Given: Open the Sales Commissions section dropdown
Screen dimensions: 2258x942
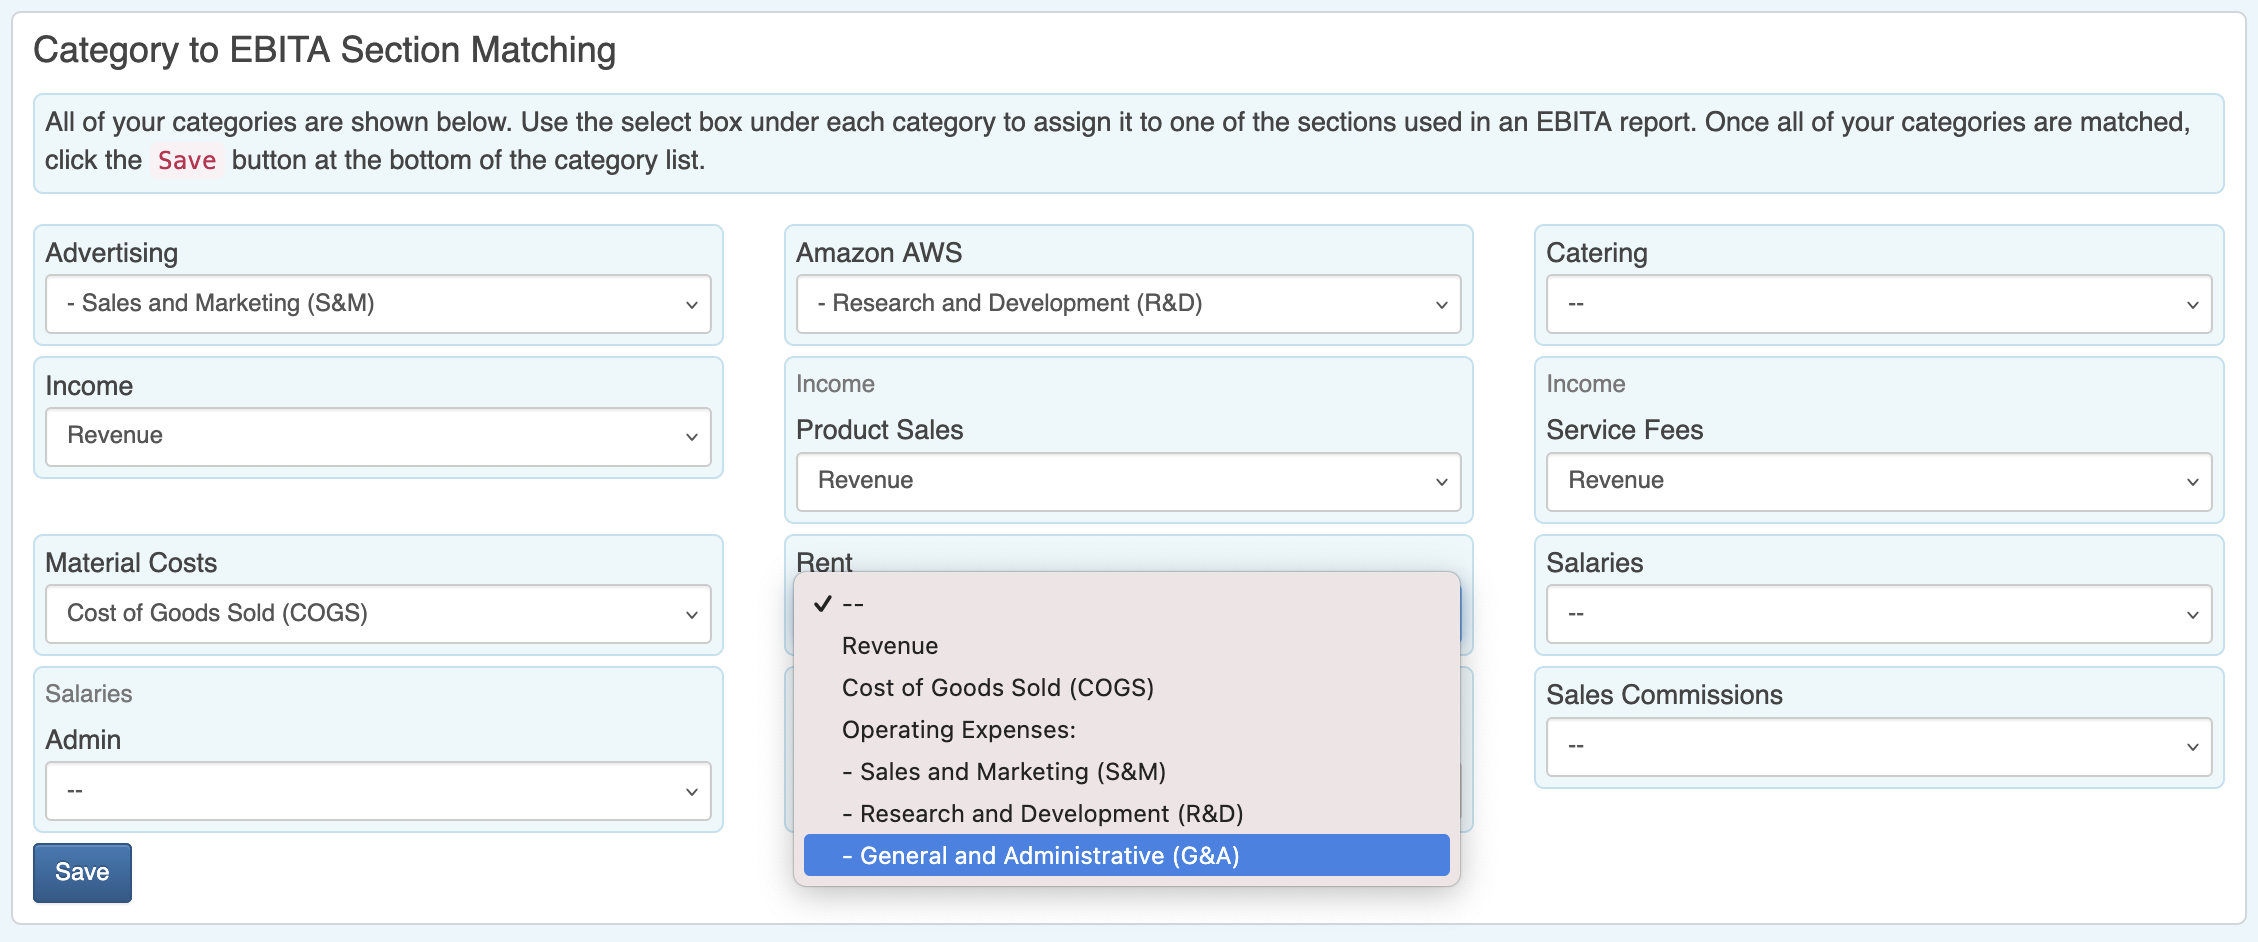Looking at the screenshot, I should (1879, 746).
